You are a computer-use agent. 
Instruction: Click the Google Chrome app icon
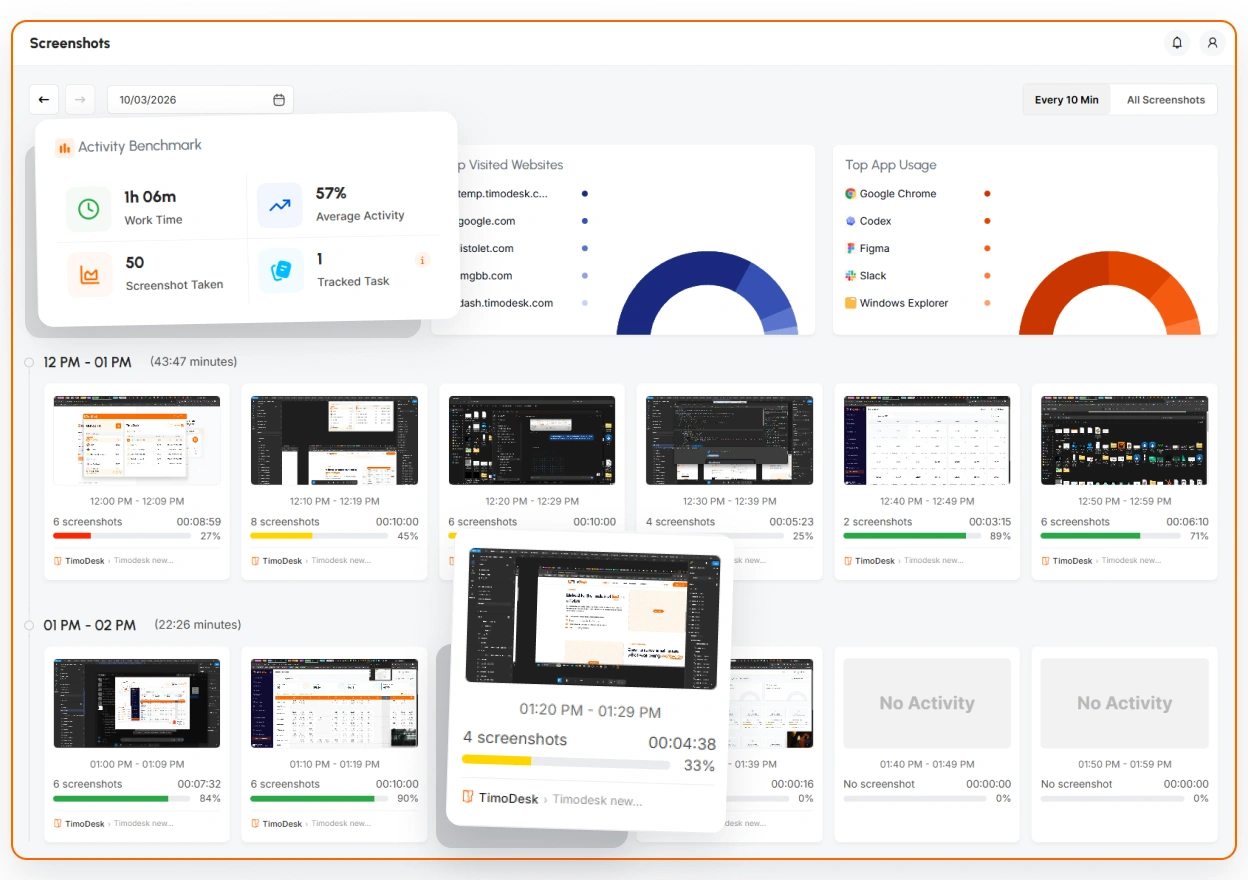(851, 194)
